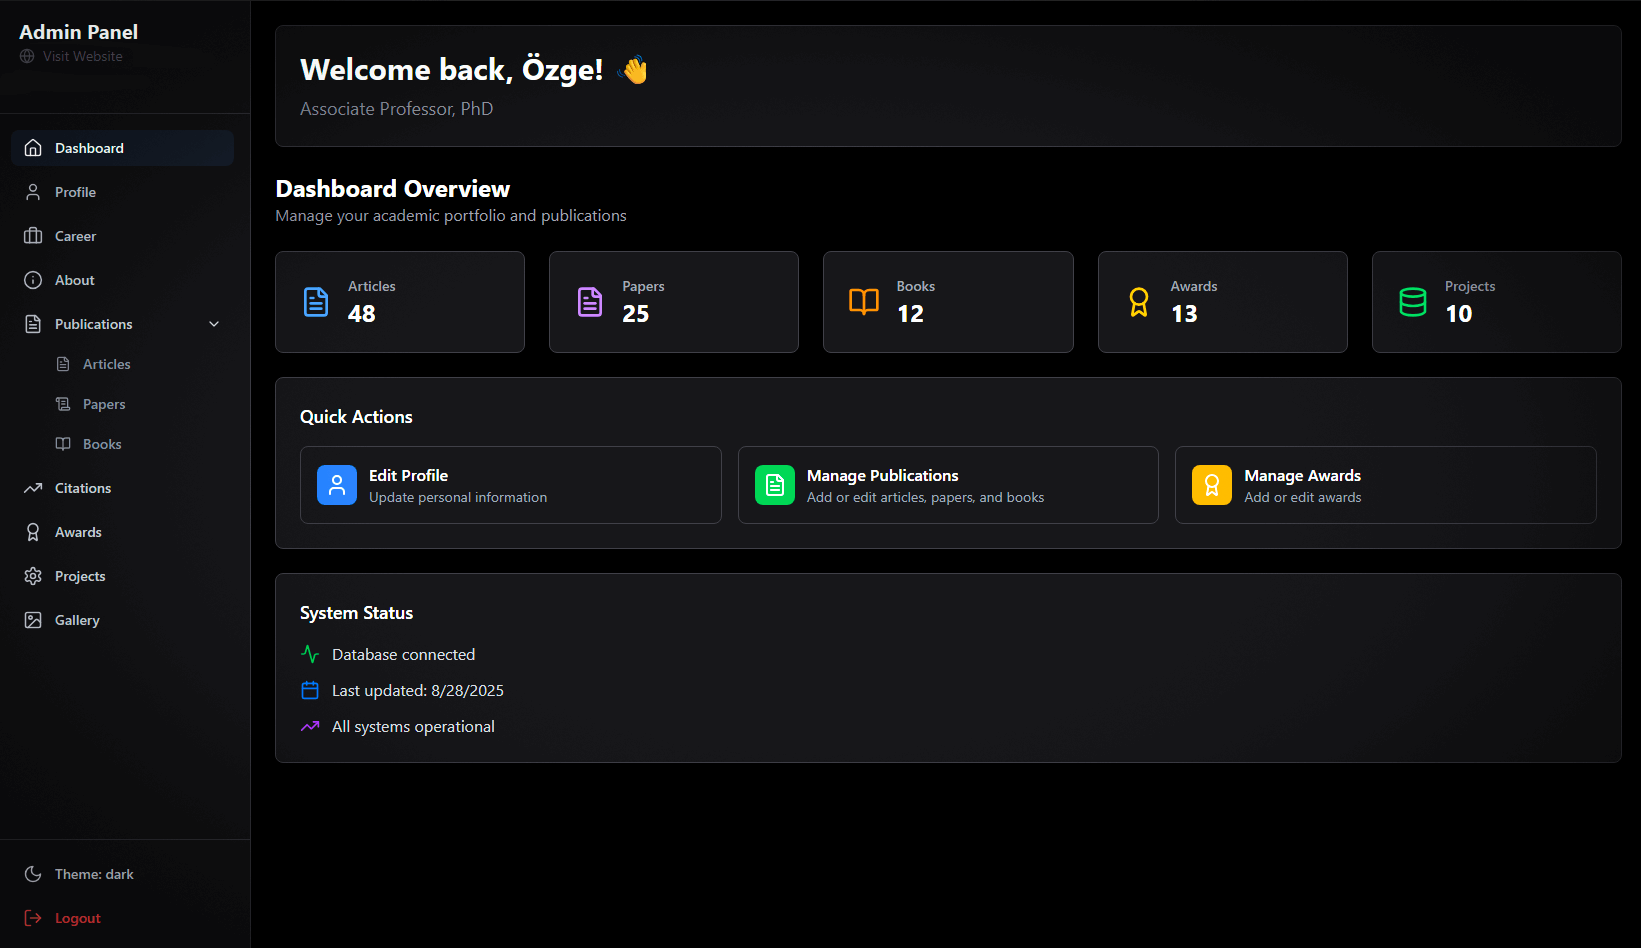This screenshot has width=1641, height=948.
Task: Select the Papers 25 stat card
Action: tap(674, 302)
